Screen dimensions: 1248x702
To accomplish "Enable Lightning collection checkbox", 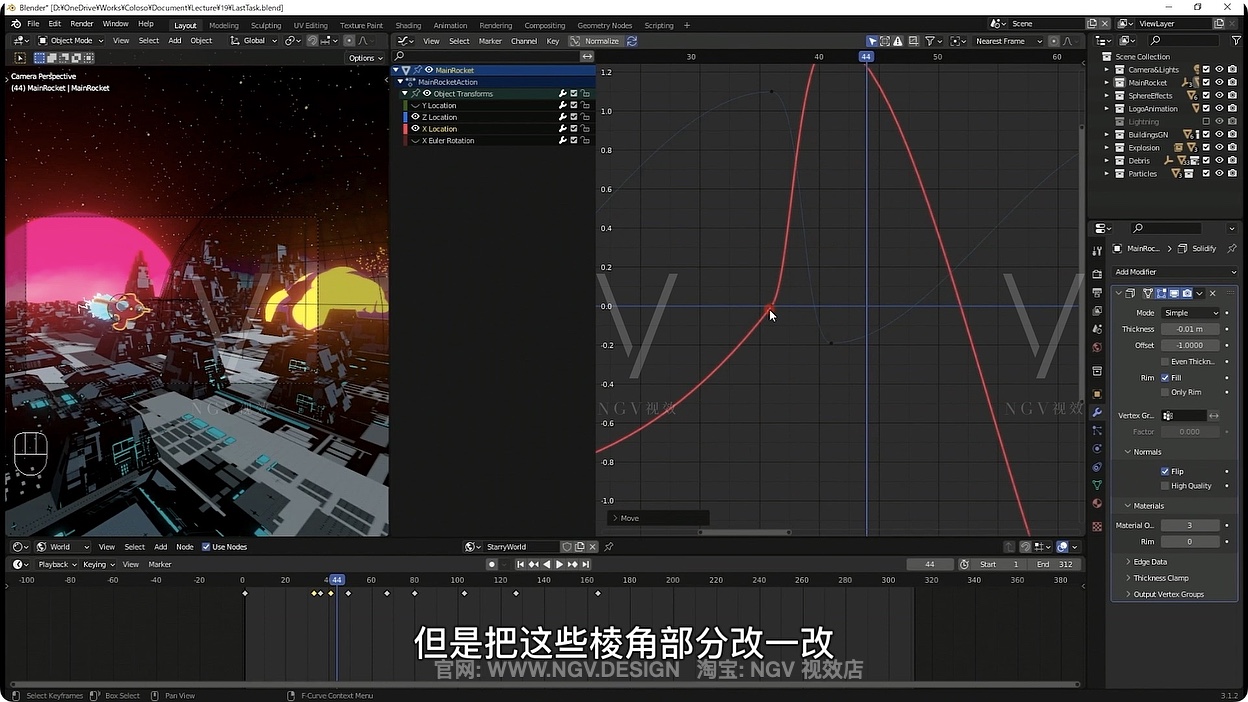I will click(1206, 121).
